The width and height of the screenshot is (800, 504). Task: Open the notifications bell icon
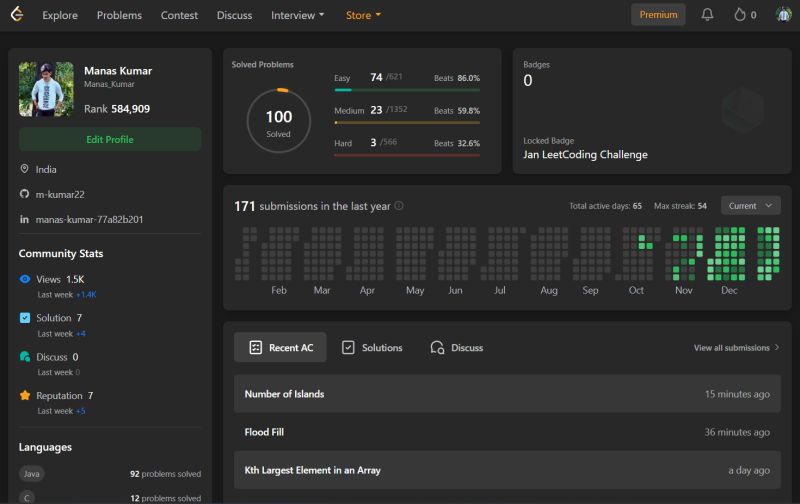tap(707, 14)
